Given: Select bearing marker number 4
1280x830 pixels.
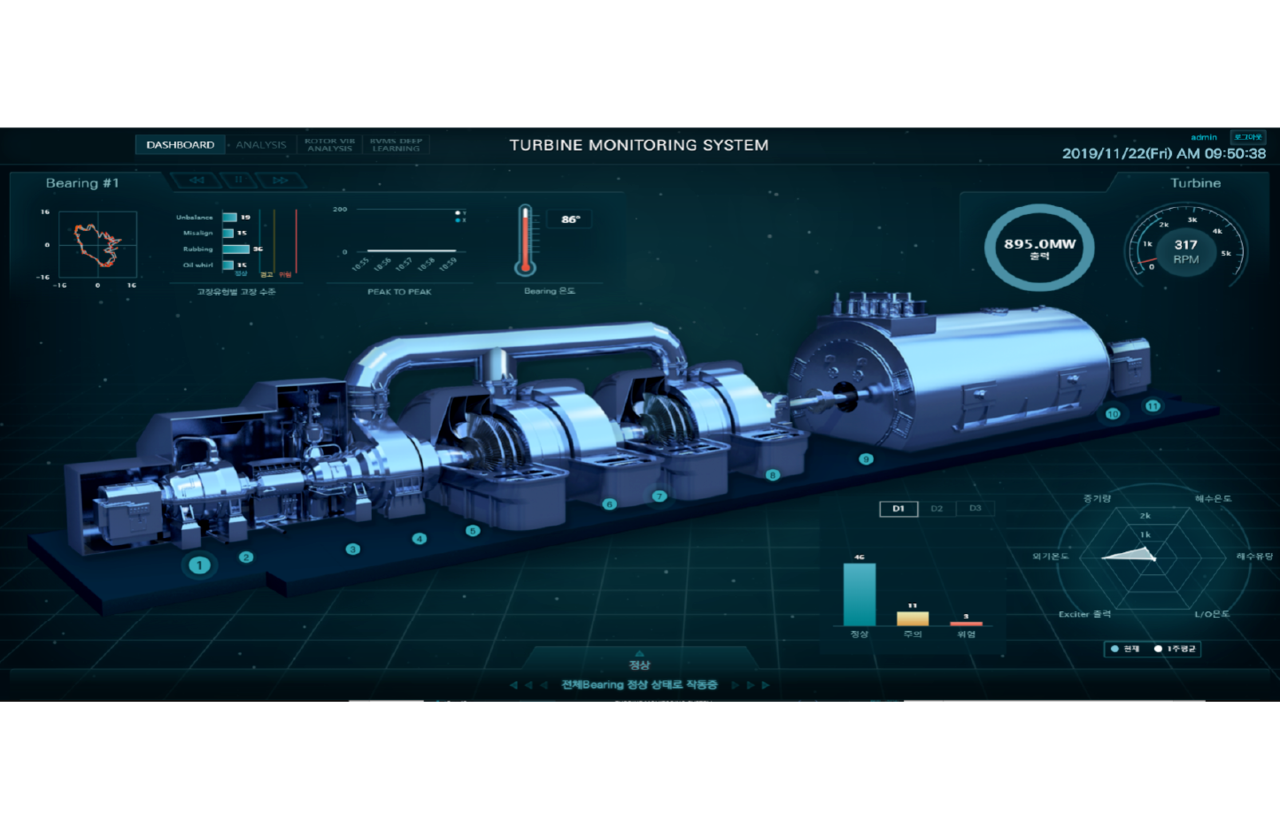Looking at the screenshot, I should tap(420, 539).
